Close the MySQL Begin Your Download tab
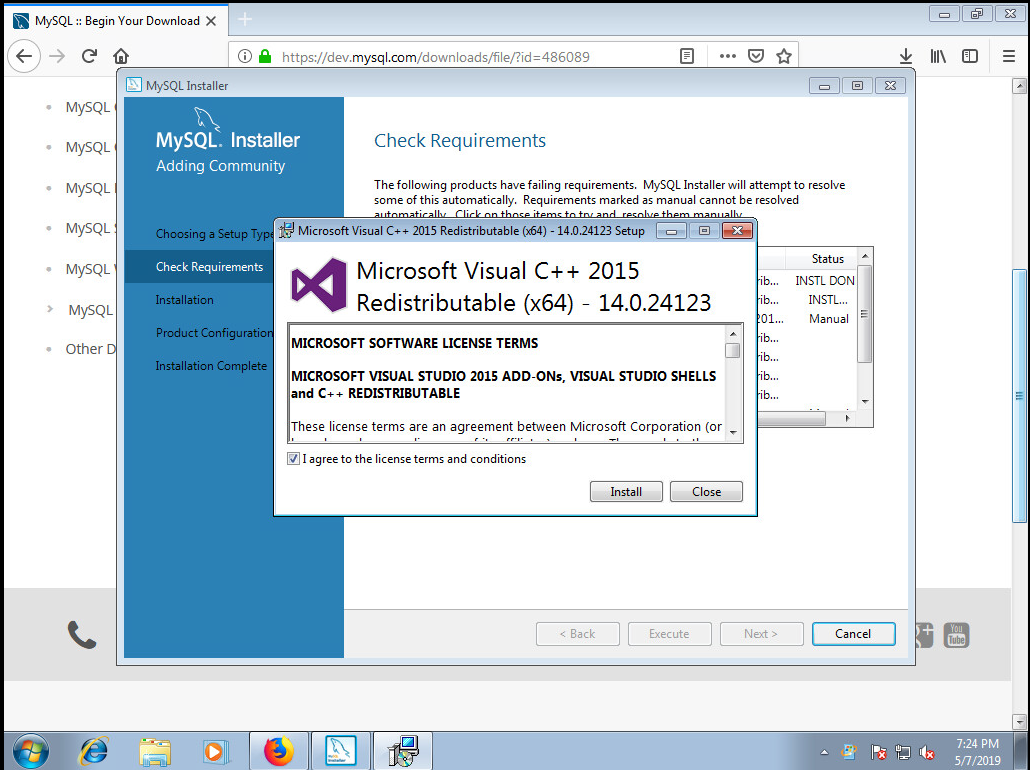Image resolution: width=1030 pixels, height=770 pixels. click(x=211, y=21)
